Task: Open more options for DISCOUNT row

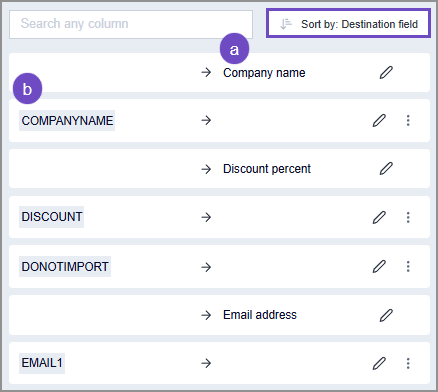Action: coord(408,217)
